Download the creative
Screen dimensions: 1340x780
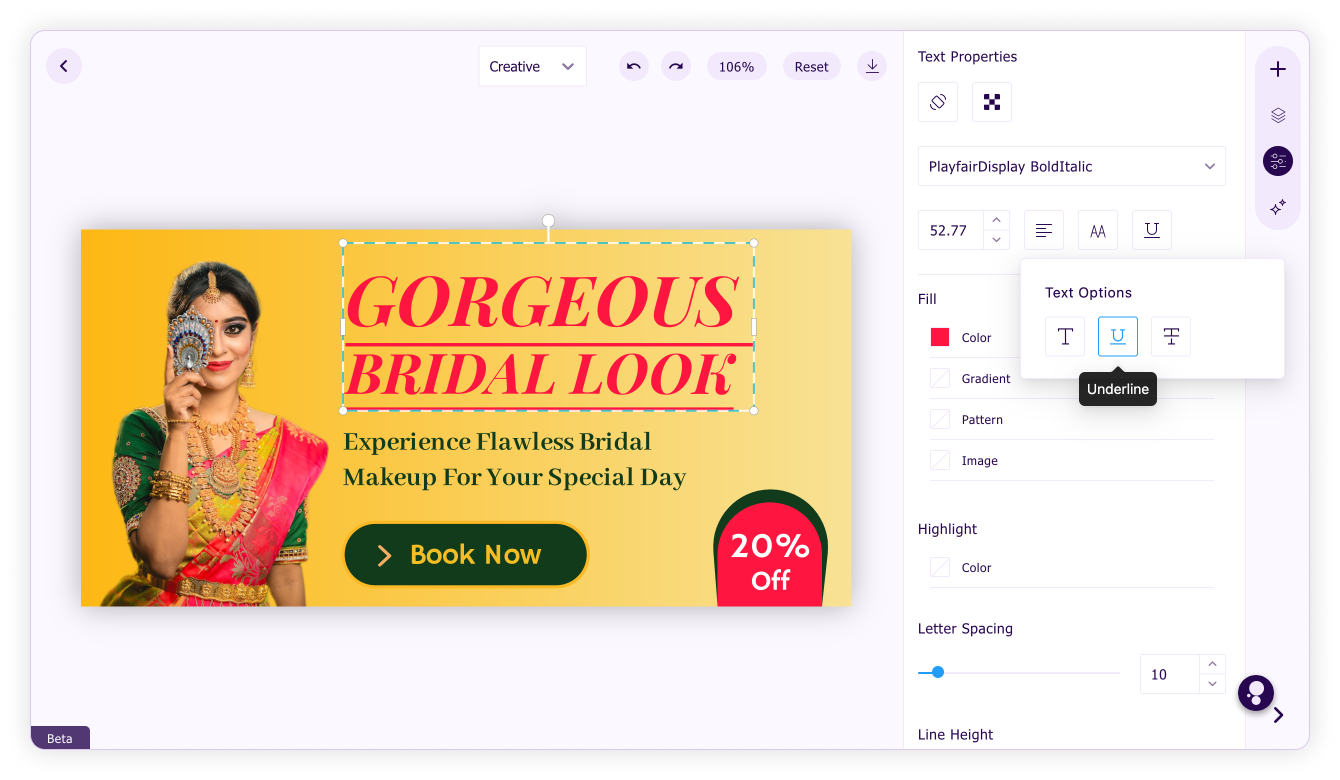pyautogui.click(x=872, y=66)
